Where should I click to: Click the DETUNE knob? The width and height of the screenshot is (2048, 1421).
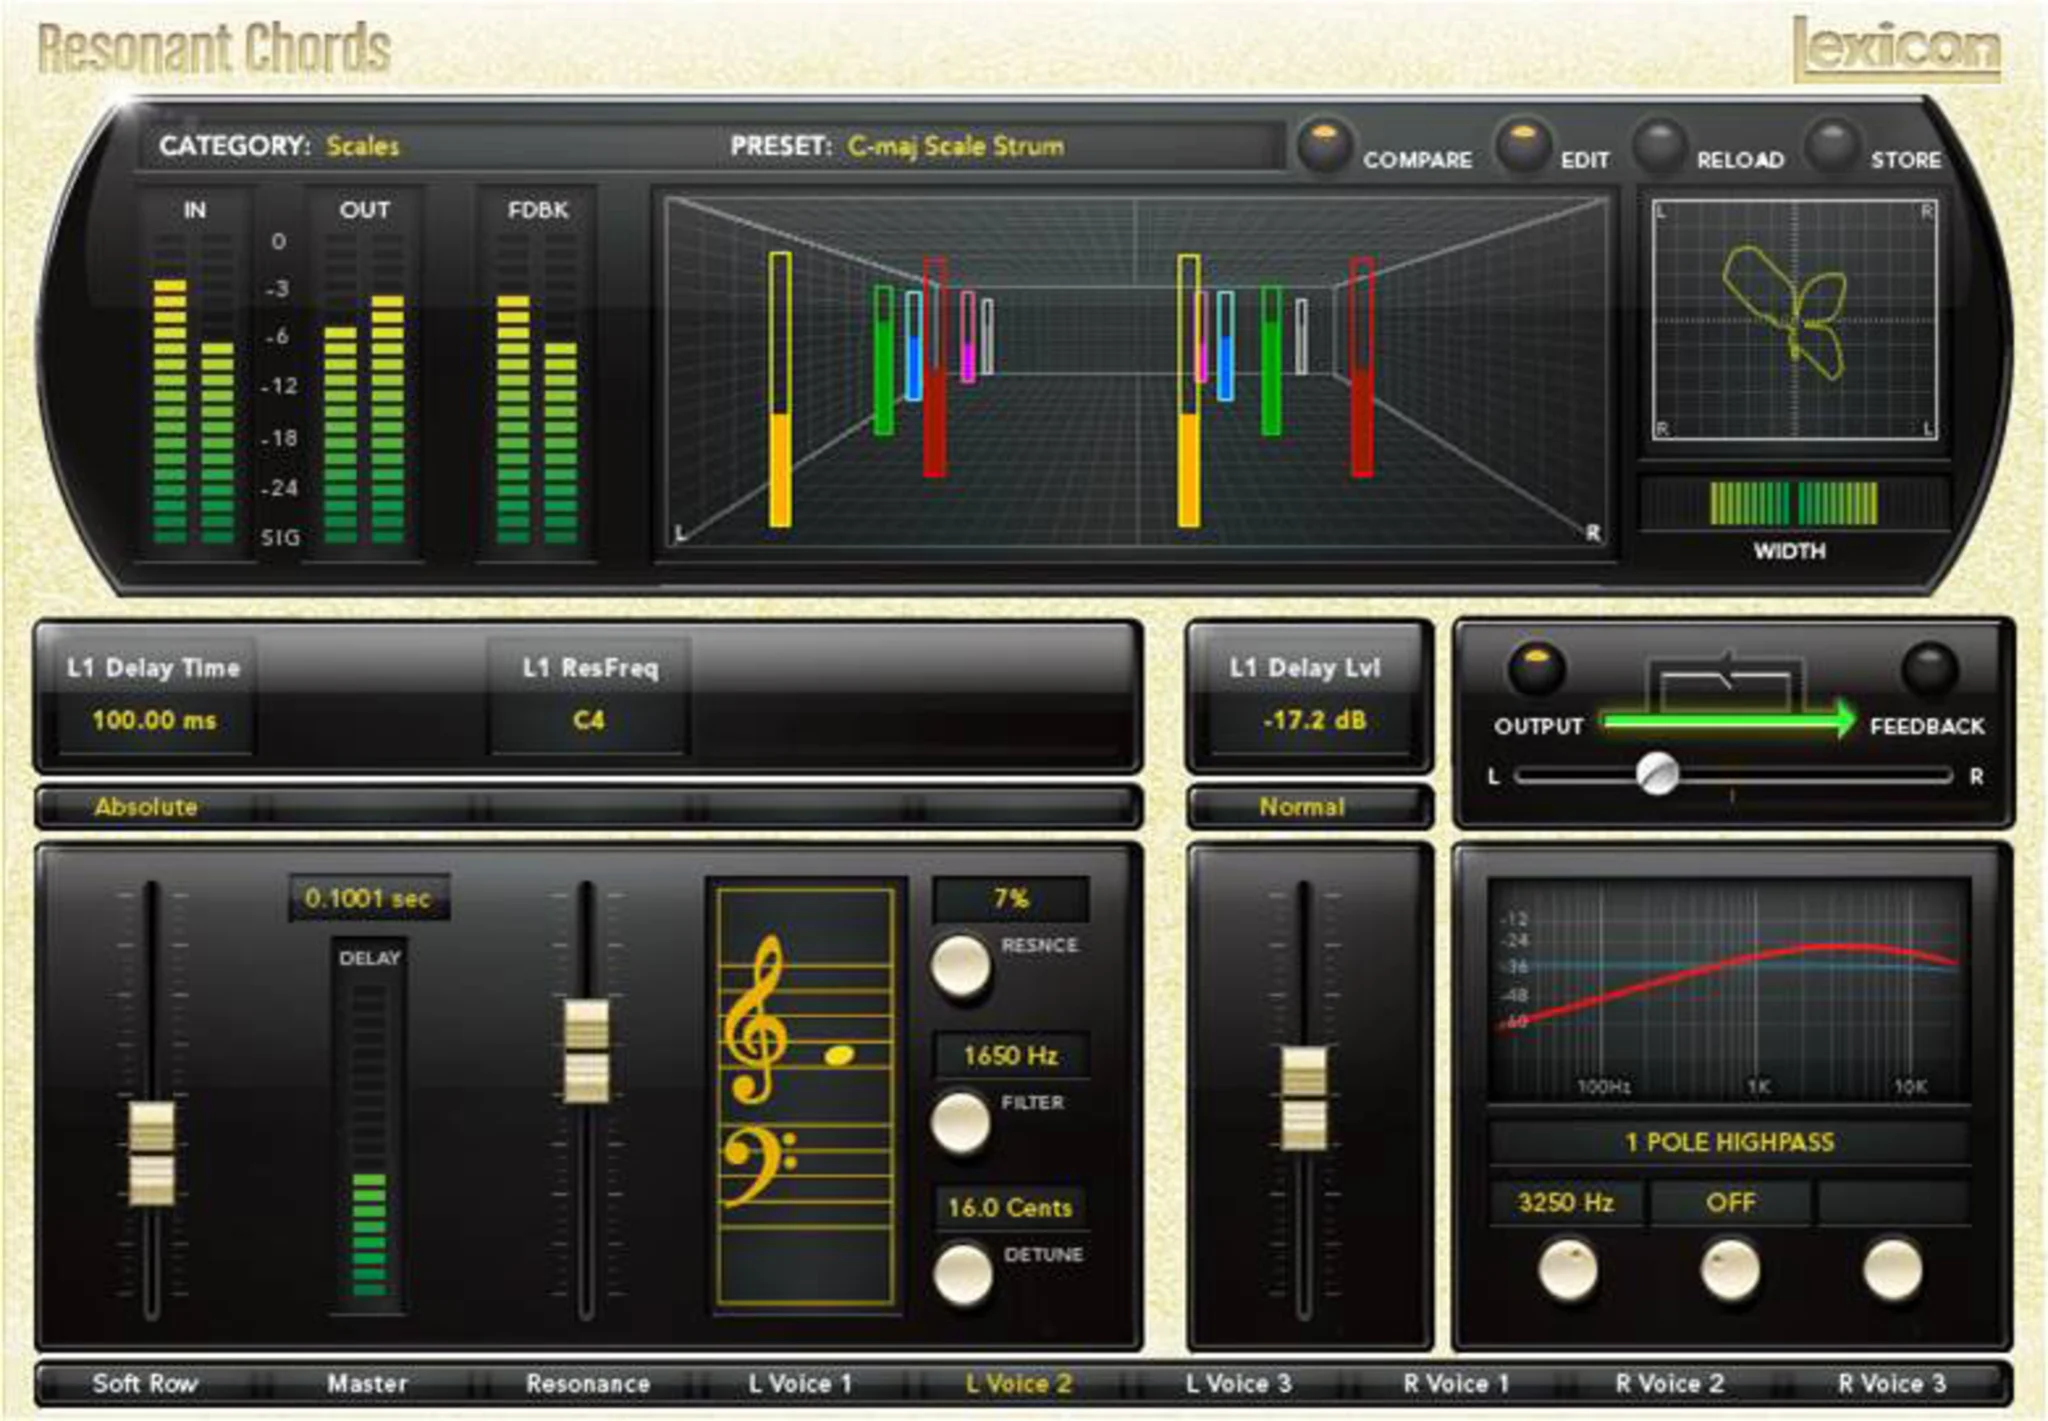click(x=962, y=1273)
